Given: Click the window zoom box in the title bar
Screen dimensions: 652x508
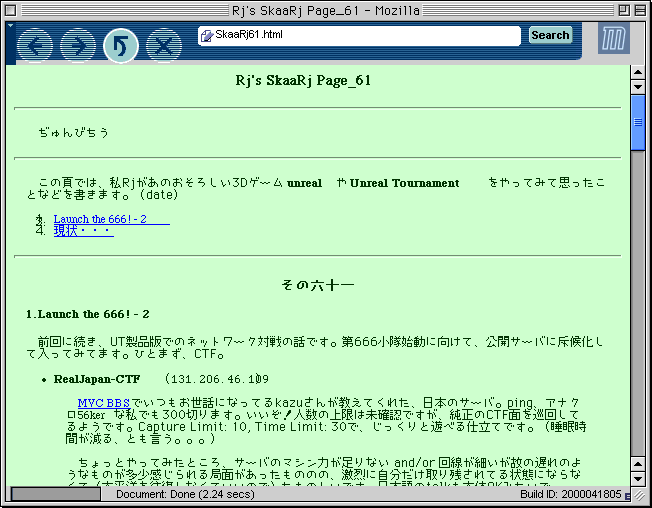Looking at the screenshot, I should (624, 10).
